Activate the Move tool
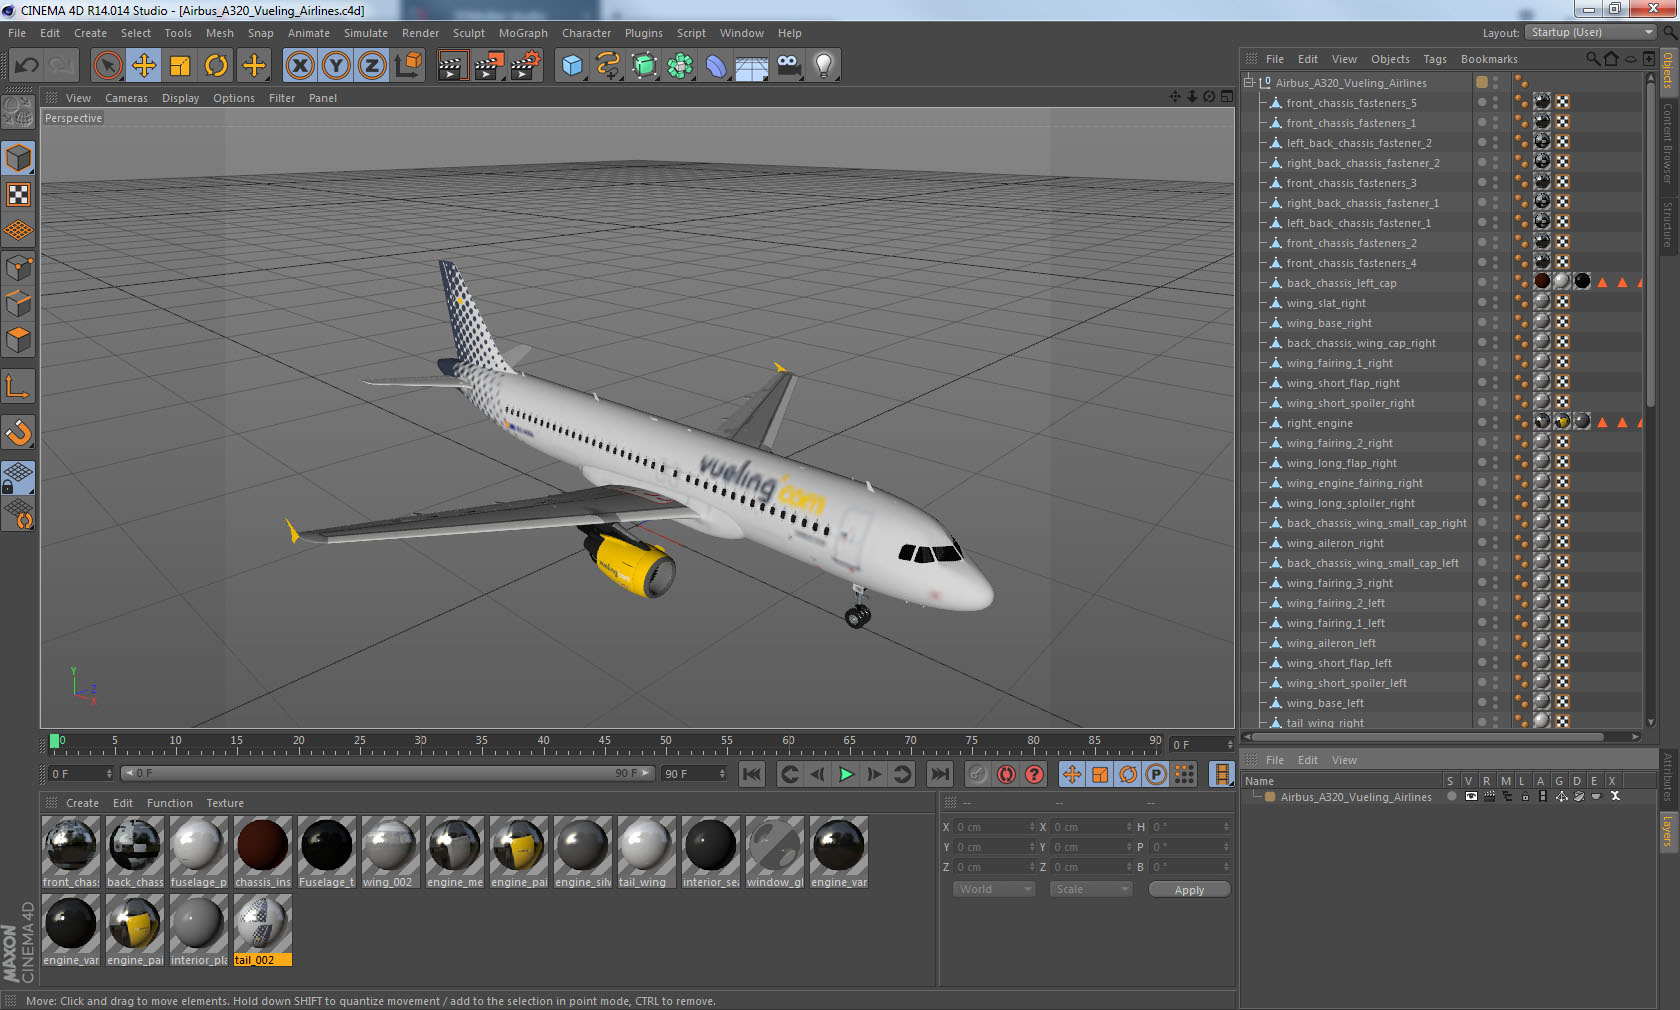 click(144, 66)
